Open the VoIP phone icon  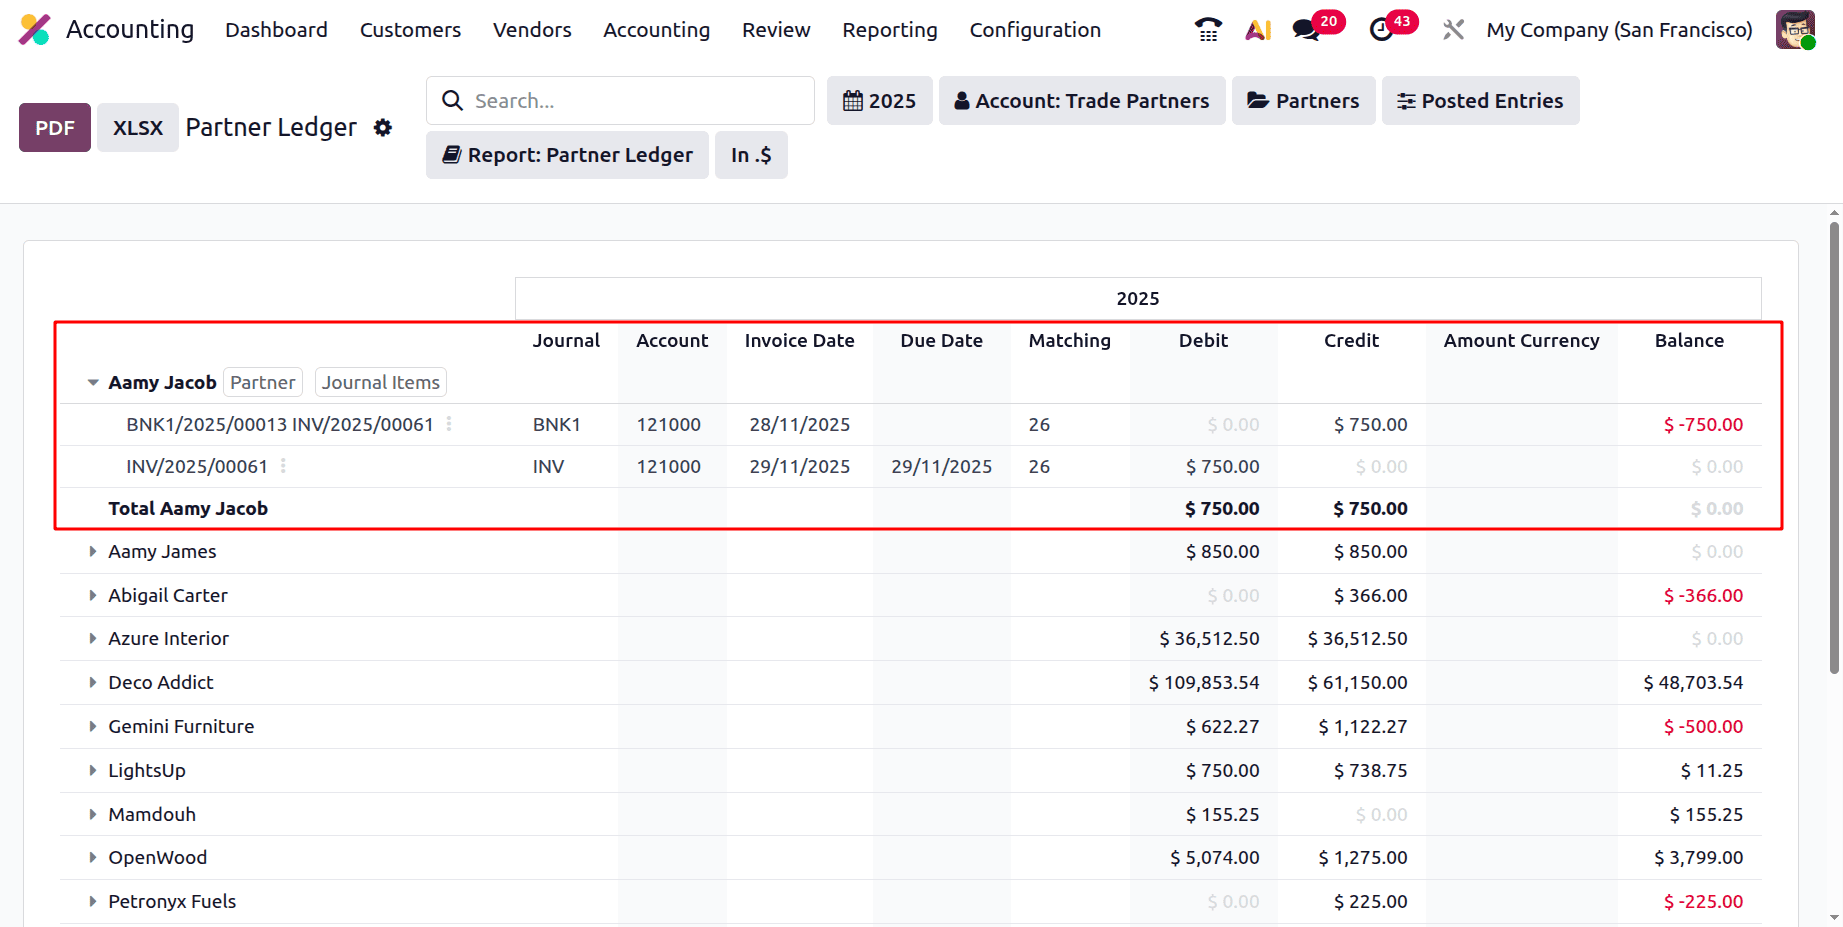point(1208,30)
